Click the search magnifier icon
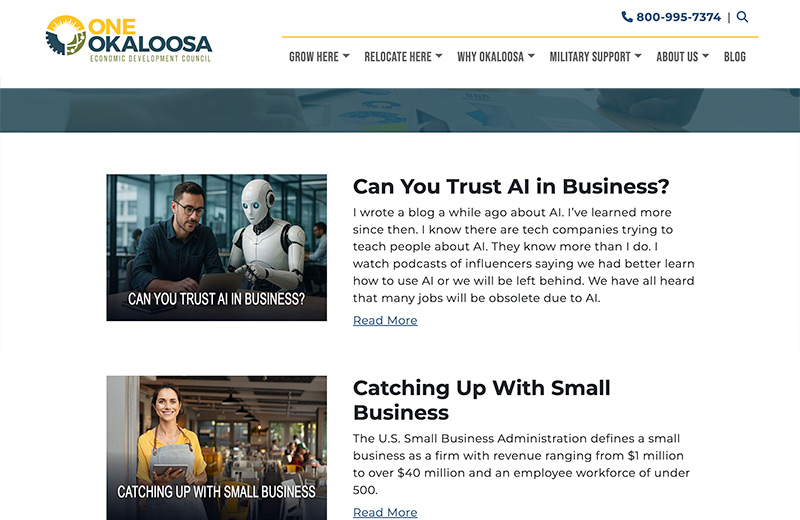The image size is (800, 520). click(742, 17)
